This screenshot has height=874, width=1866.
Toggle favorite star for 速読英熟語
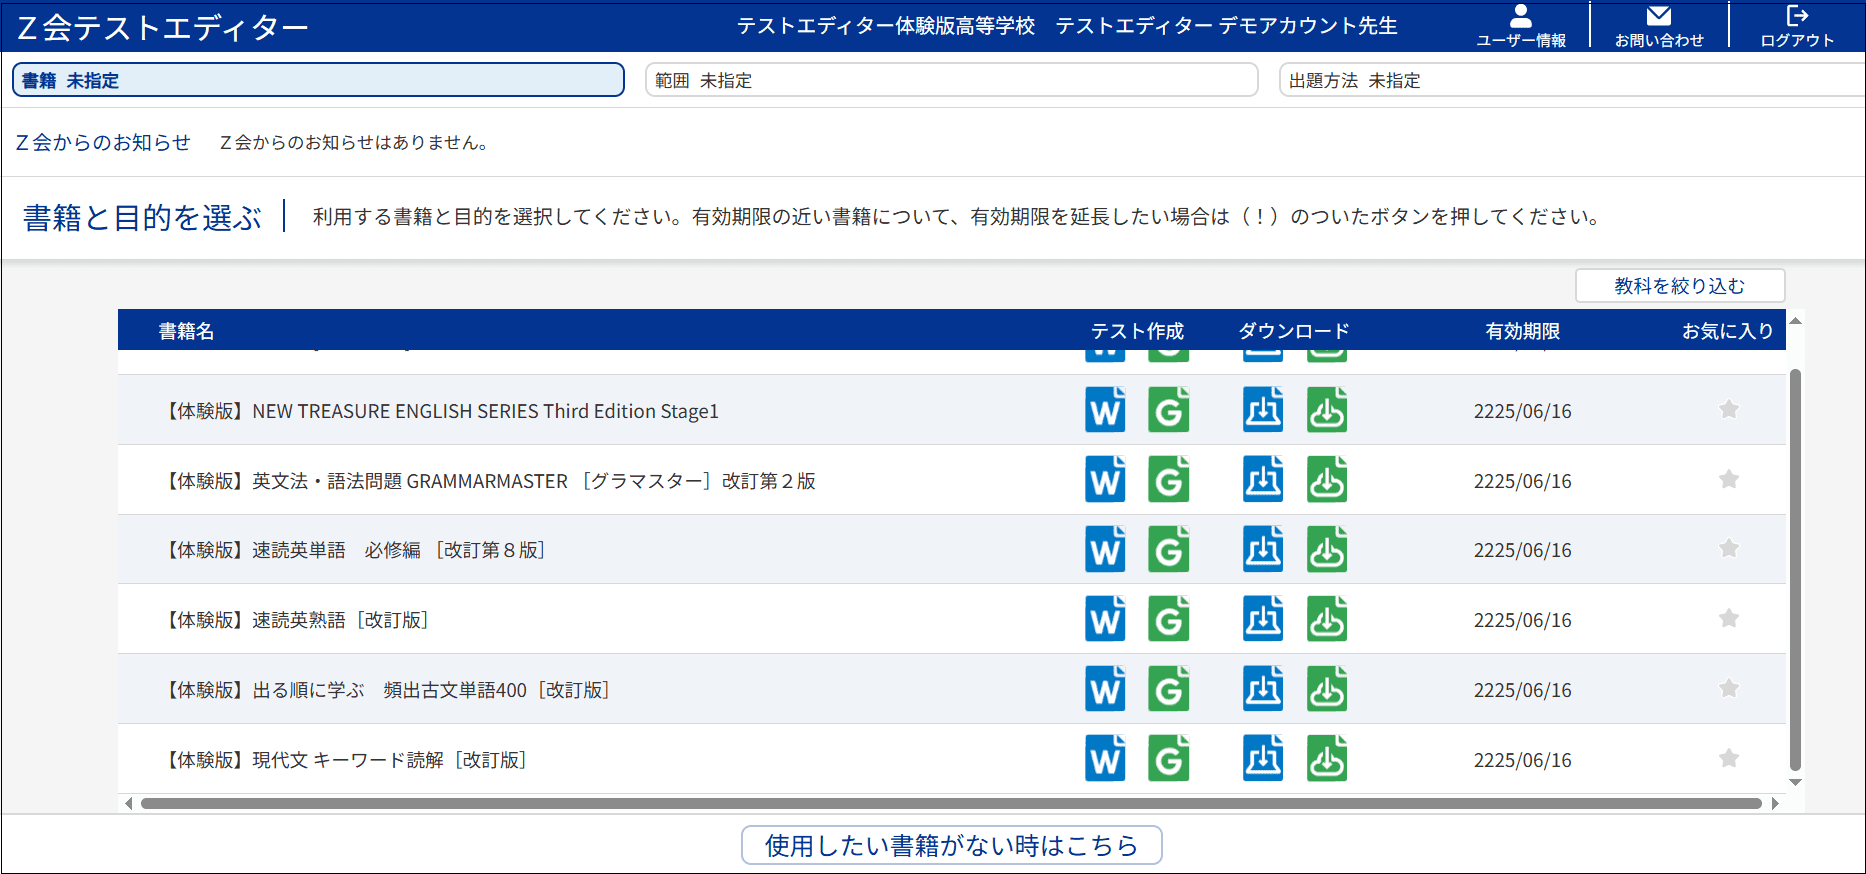(1728, 619)
